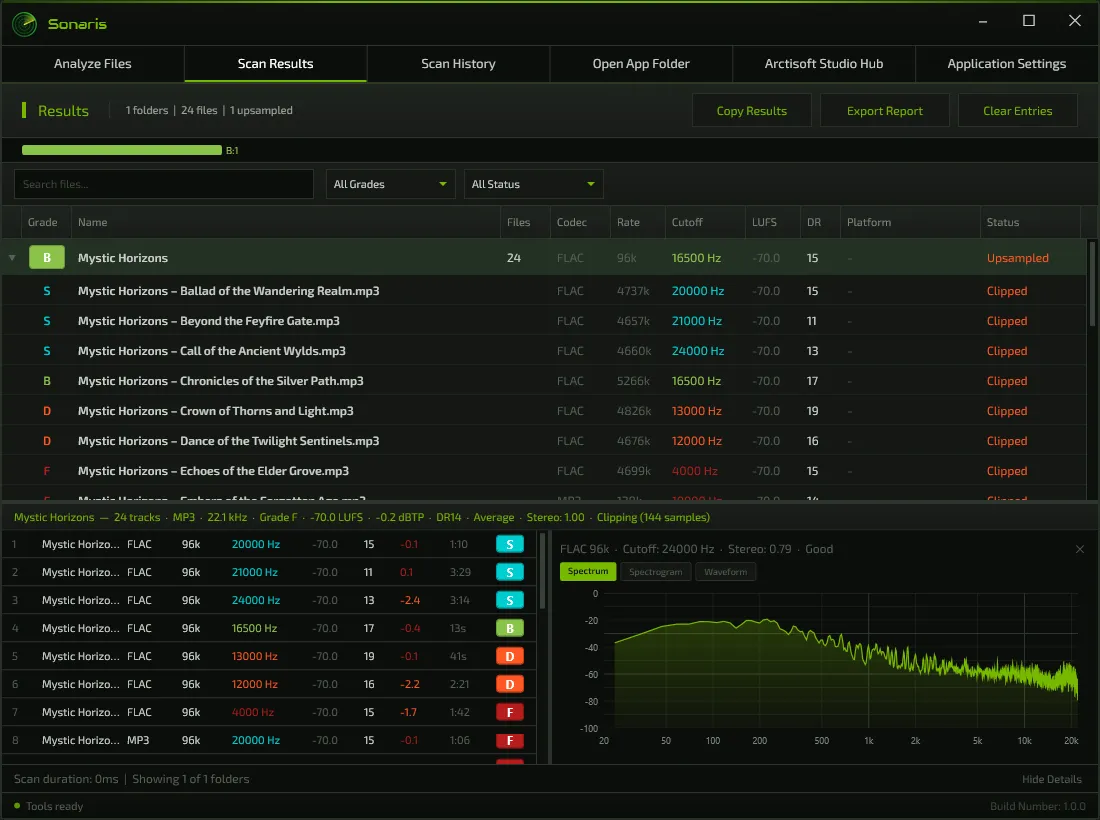Select Call of the Ancient Wylds.mp3 row

click(544, 351)
